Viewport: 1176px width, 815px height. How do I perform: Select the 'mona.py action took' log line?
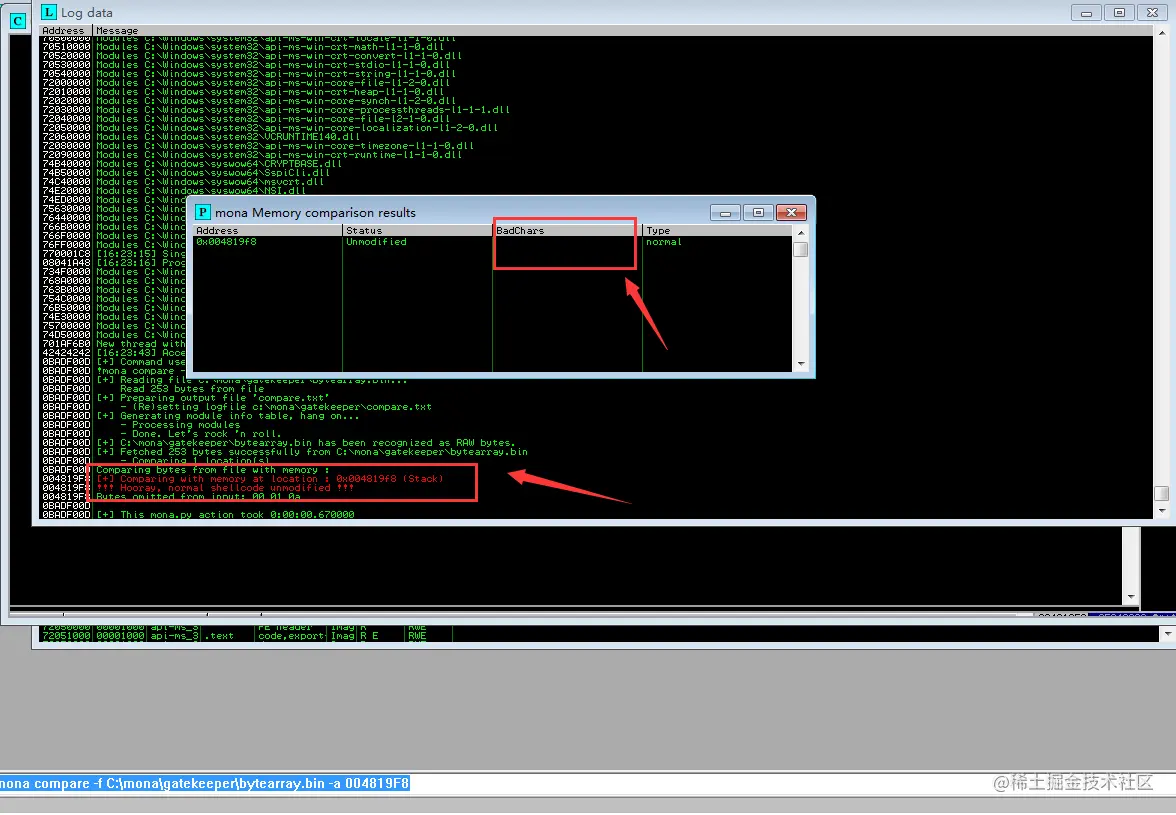tap(225, 514)
